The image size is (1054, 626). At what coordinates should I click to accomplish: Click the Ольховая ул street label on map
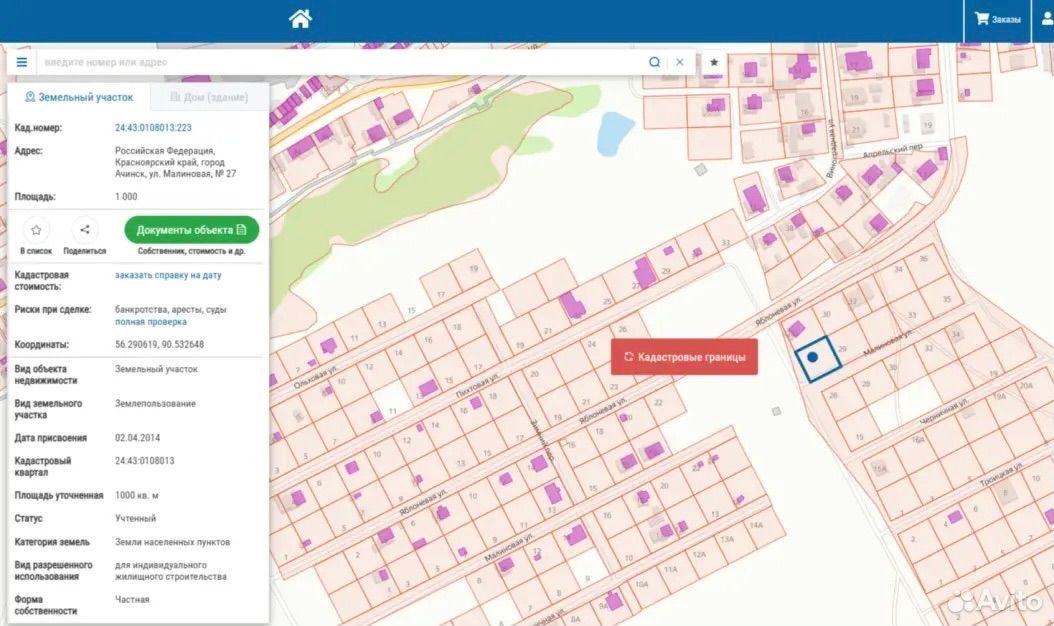pos(315,378)
